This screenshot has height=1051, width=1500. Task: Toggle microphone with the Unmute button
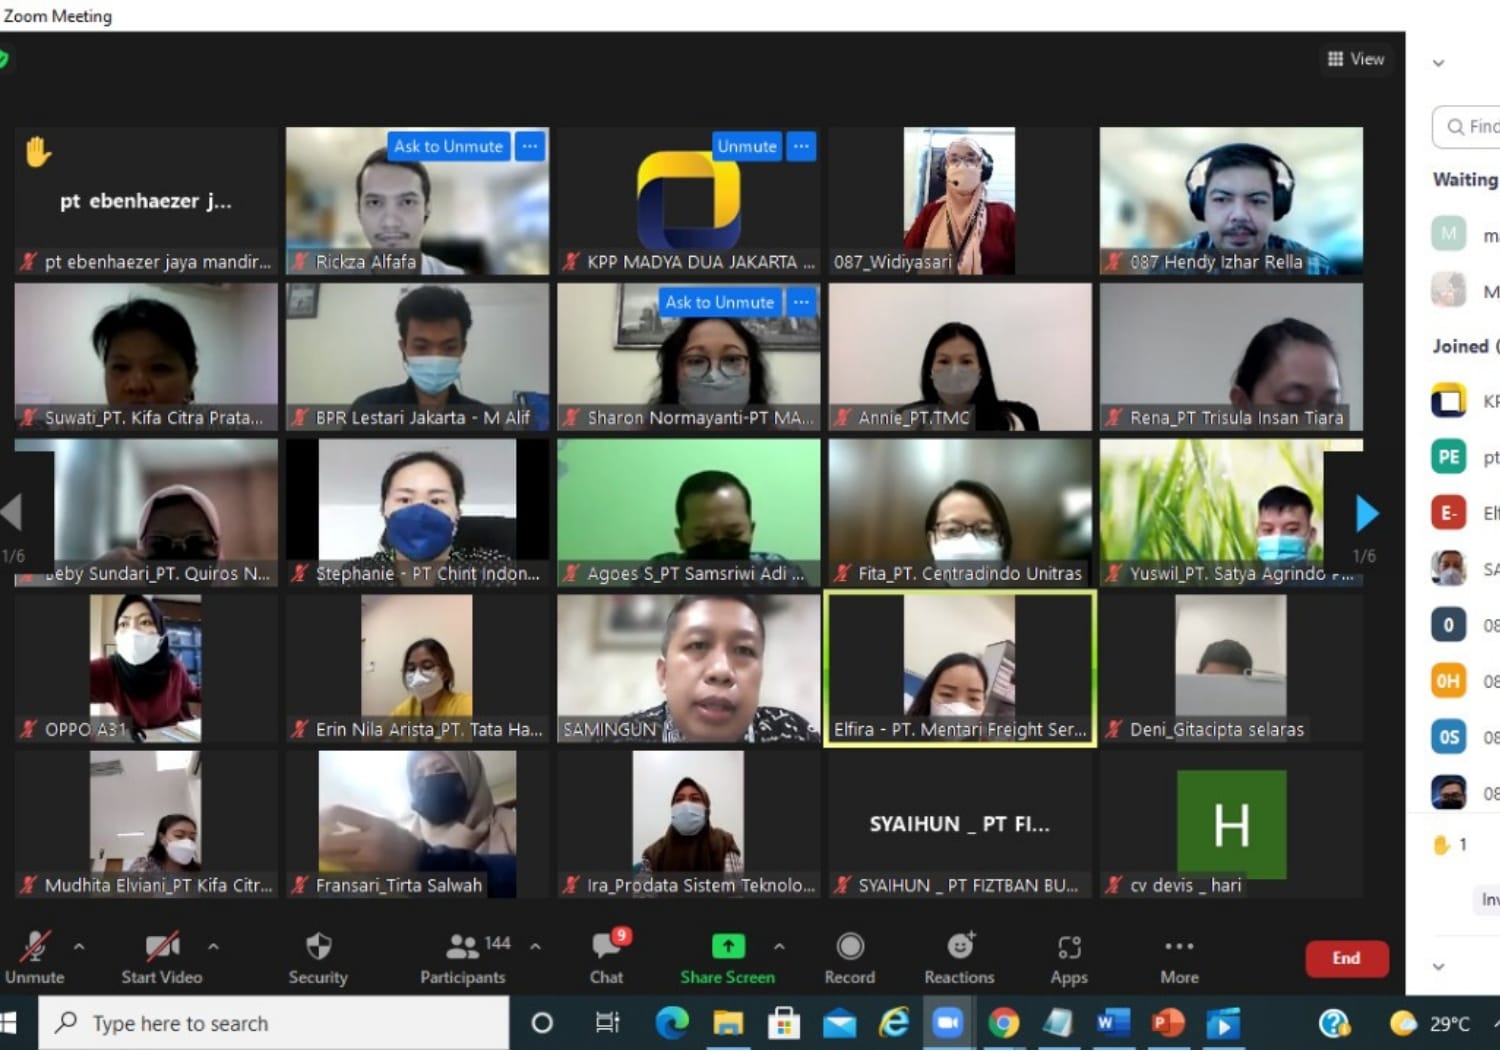click(x=35, y=947)
